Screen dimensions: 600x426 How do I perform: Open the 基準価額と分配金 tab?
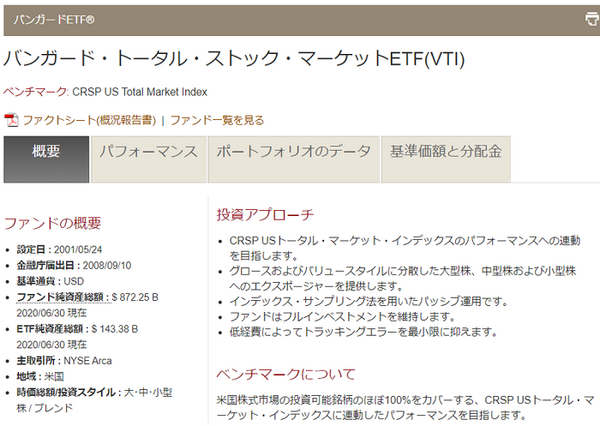(446, 159)
